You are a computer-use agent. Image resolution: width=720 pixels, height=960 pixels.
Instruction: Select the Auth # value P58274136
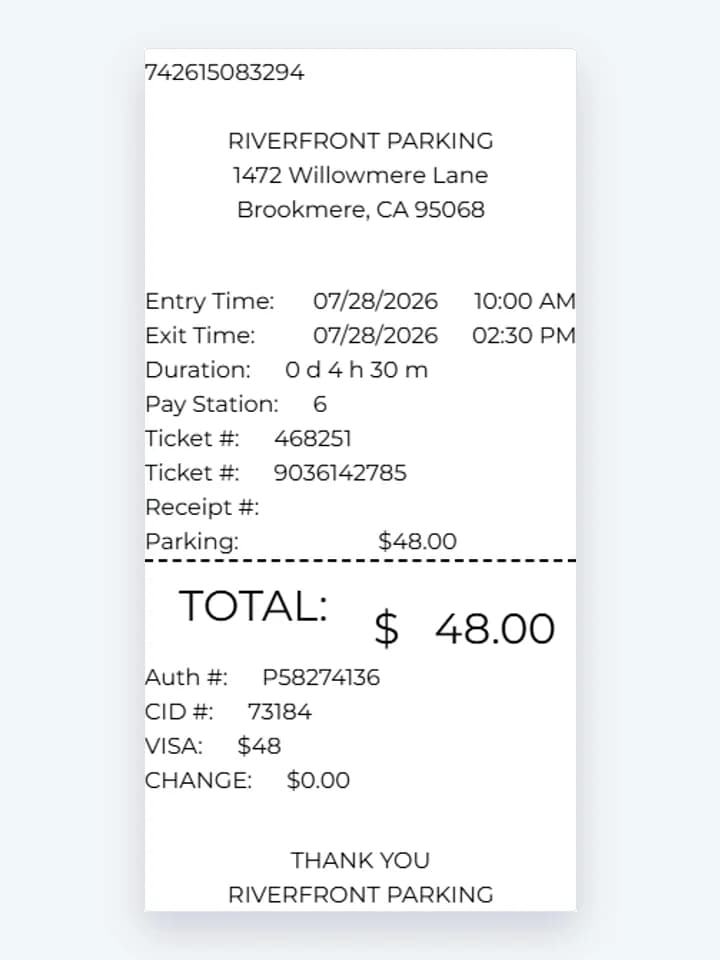(321, 677)
